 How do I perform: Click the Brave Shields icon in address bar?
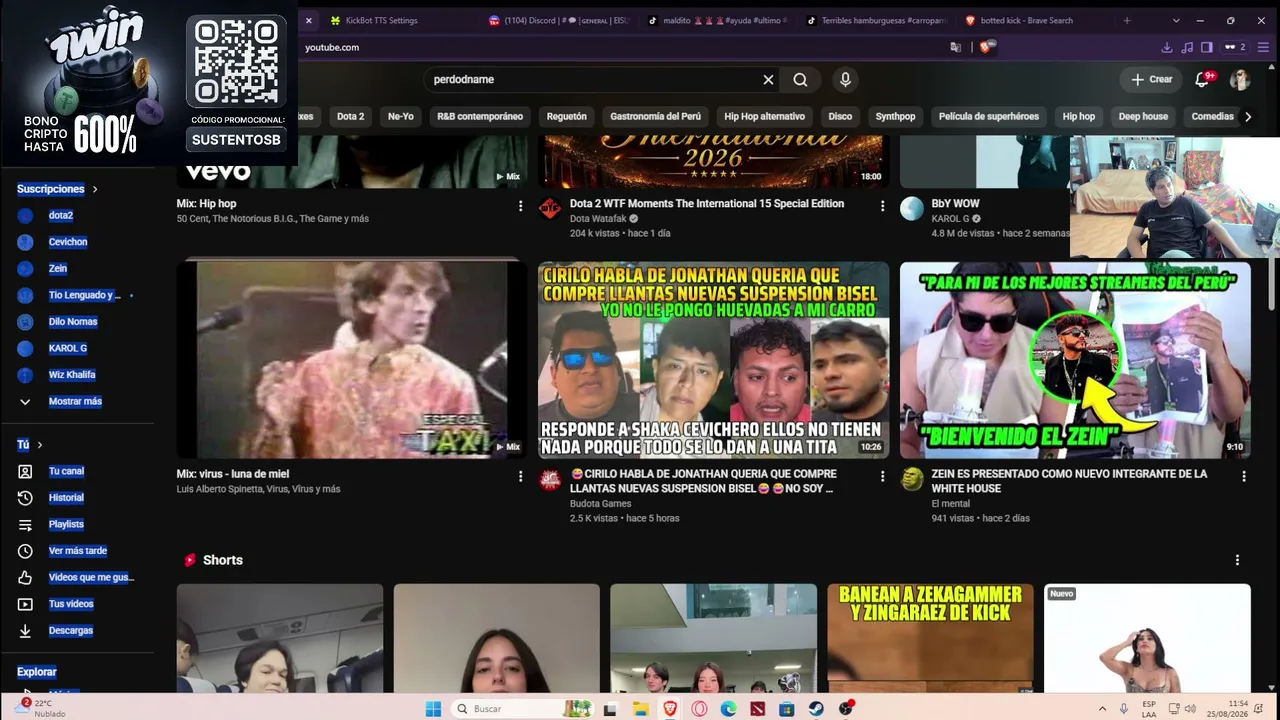986,47
